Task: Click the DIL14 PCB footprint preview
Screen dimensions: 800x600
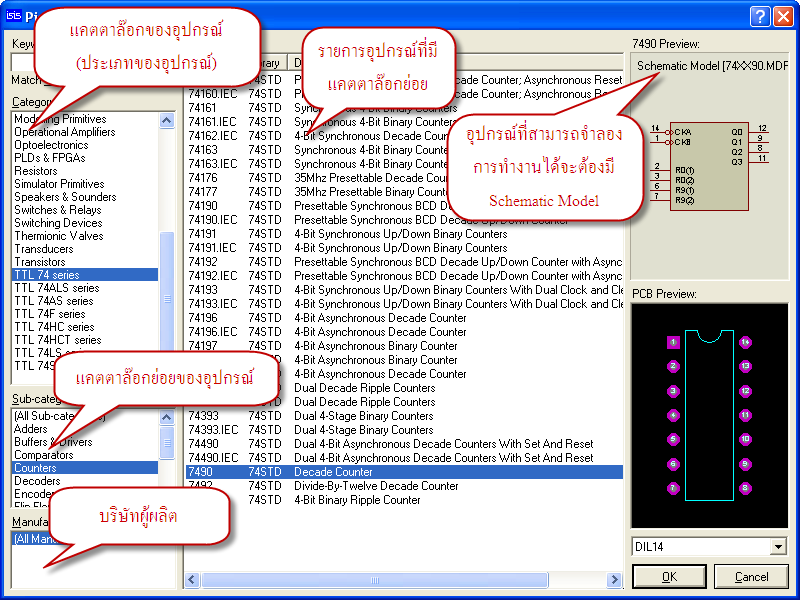Action: (x=709, y=415)
